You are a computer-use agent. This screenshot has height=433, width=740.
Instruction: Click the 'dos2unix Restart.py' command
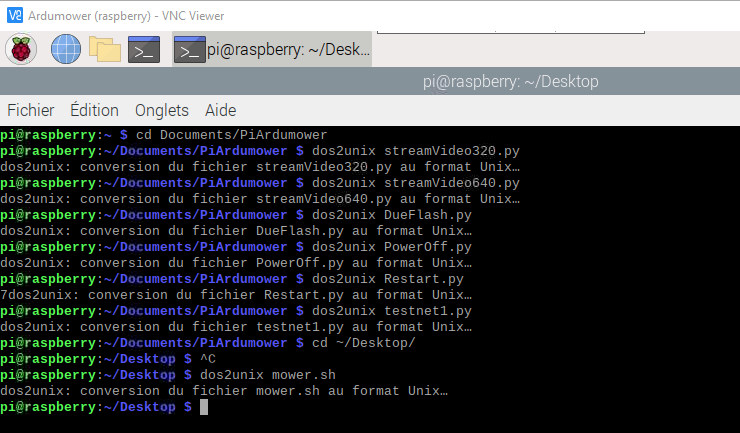[x=387, y=279]
